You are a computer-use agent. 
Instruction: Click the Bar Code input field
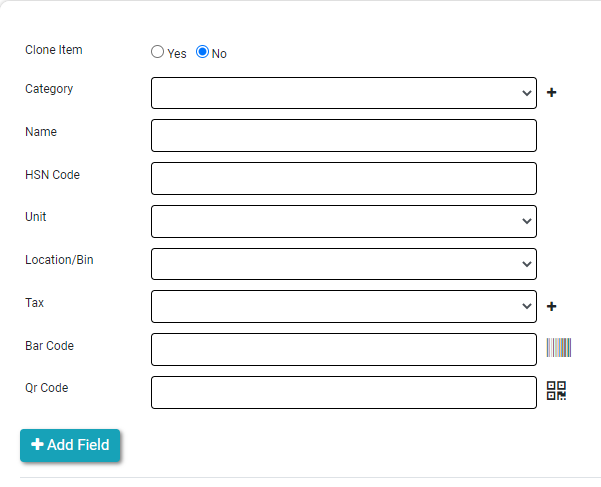(x=343, y=349)
